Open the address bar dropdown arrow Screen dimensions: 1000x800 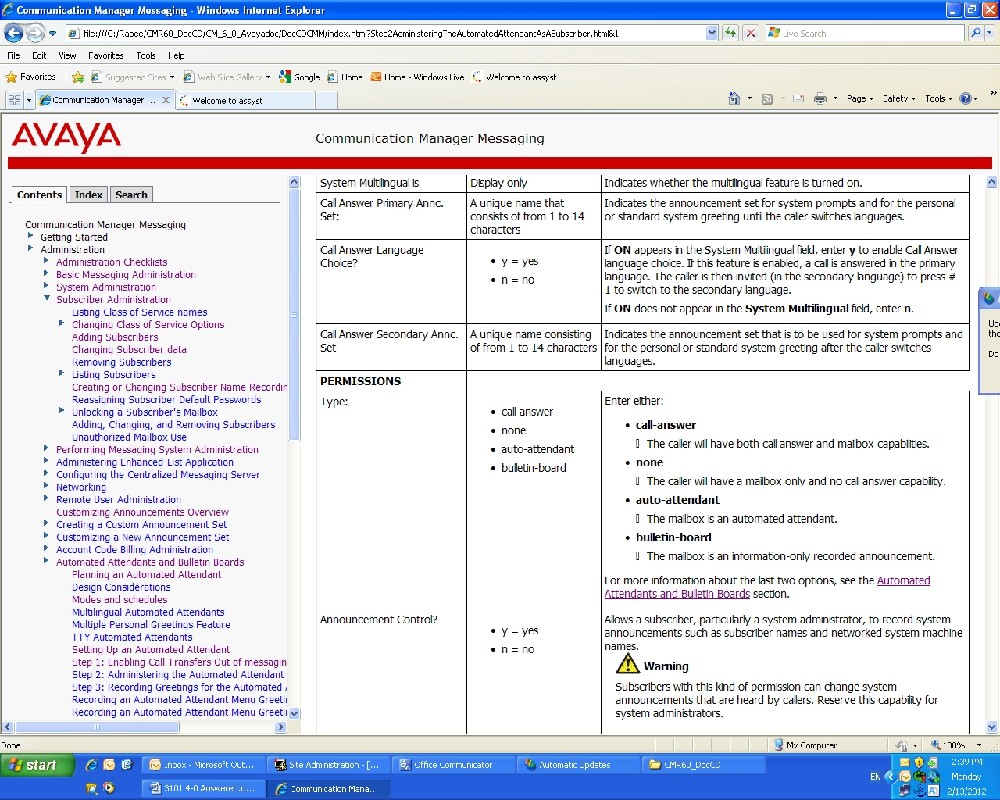(x=712, y=33)
